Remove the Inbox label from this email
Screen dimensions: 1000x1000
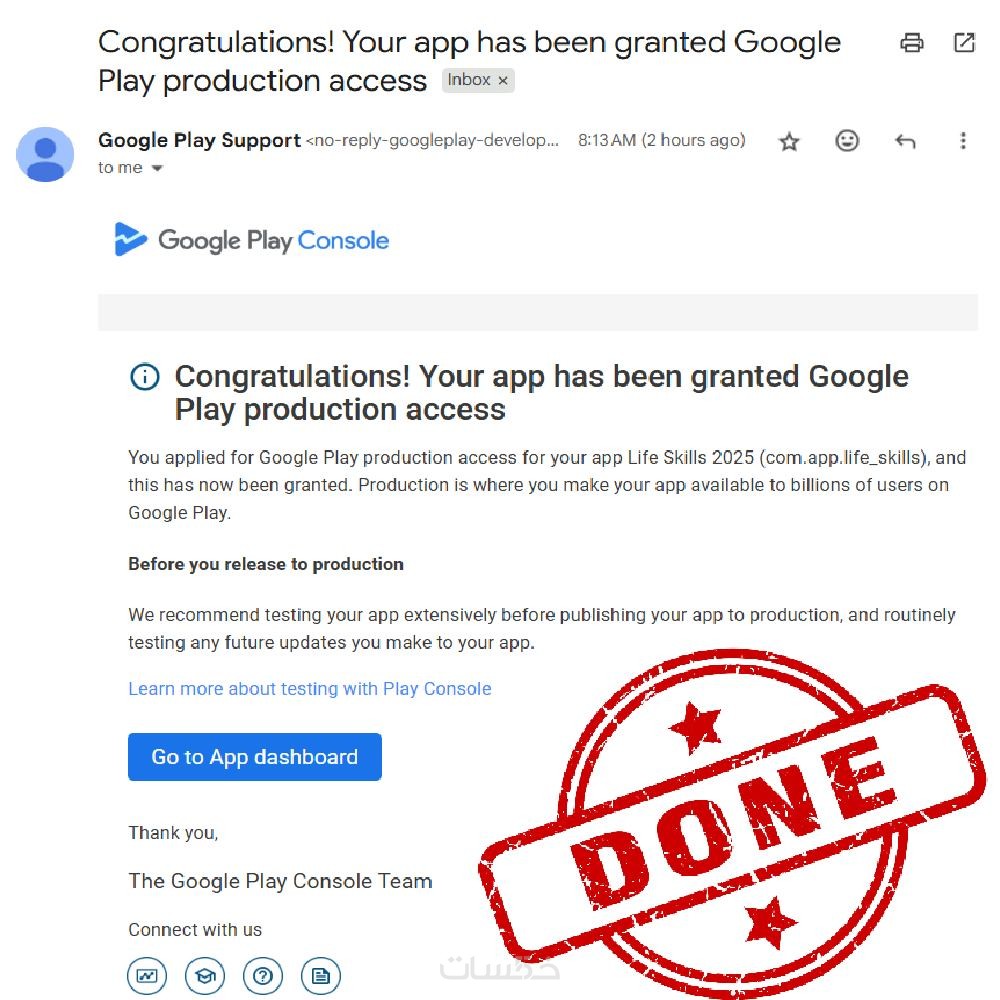(x=503, y=81)
